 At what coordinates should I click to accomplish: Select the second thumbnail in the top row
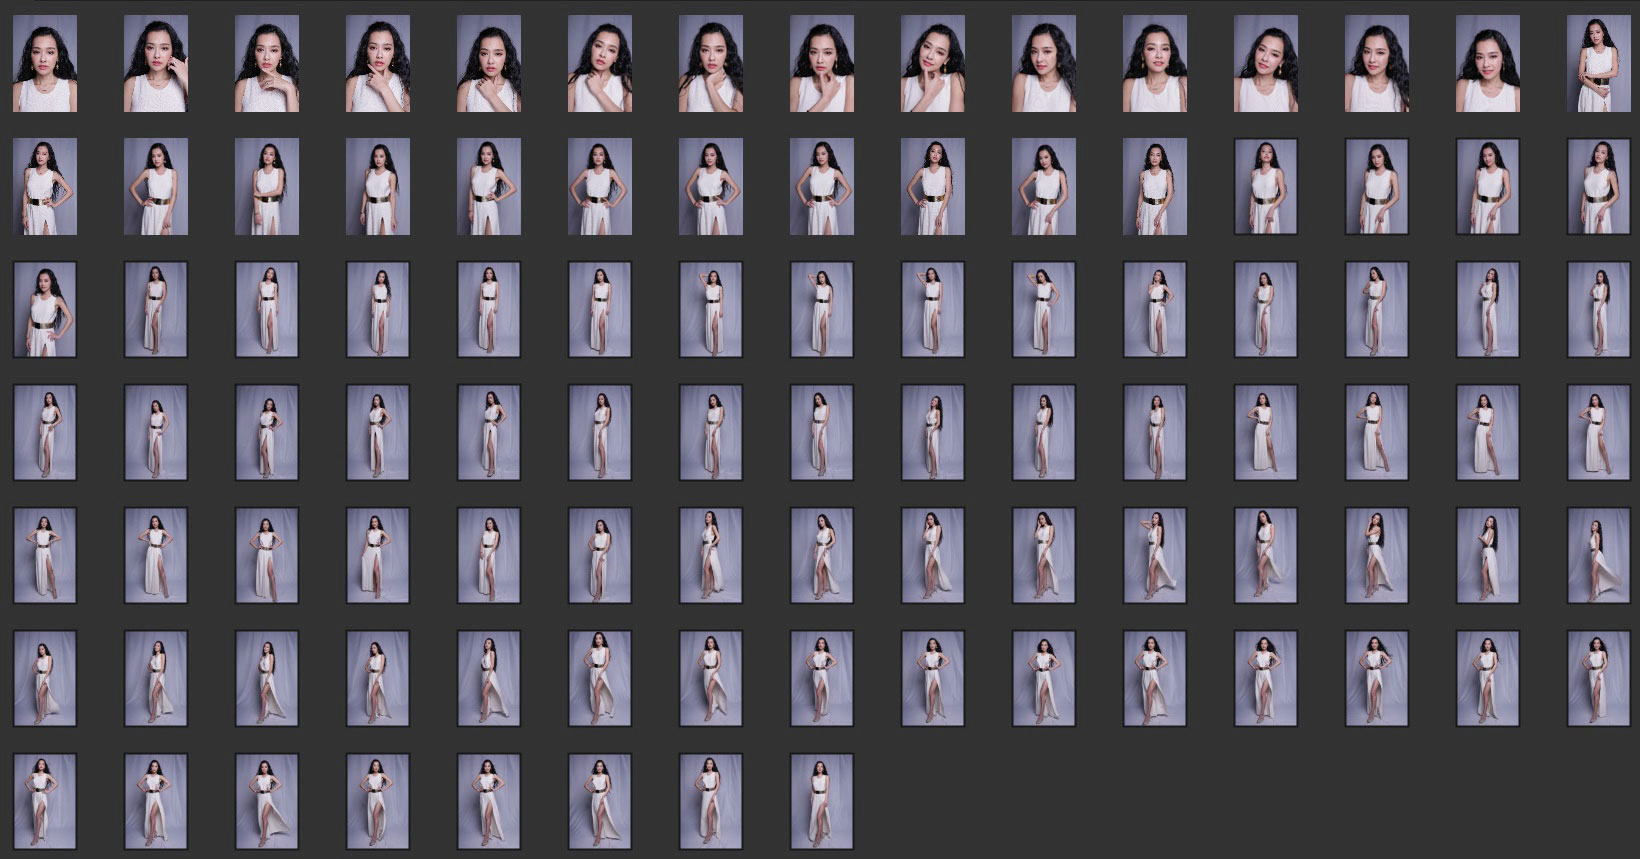coord(156,63)
